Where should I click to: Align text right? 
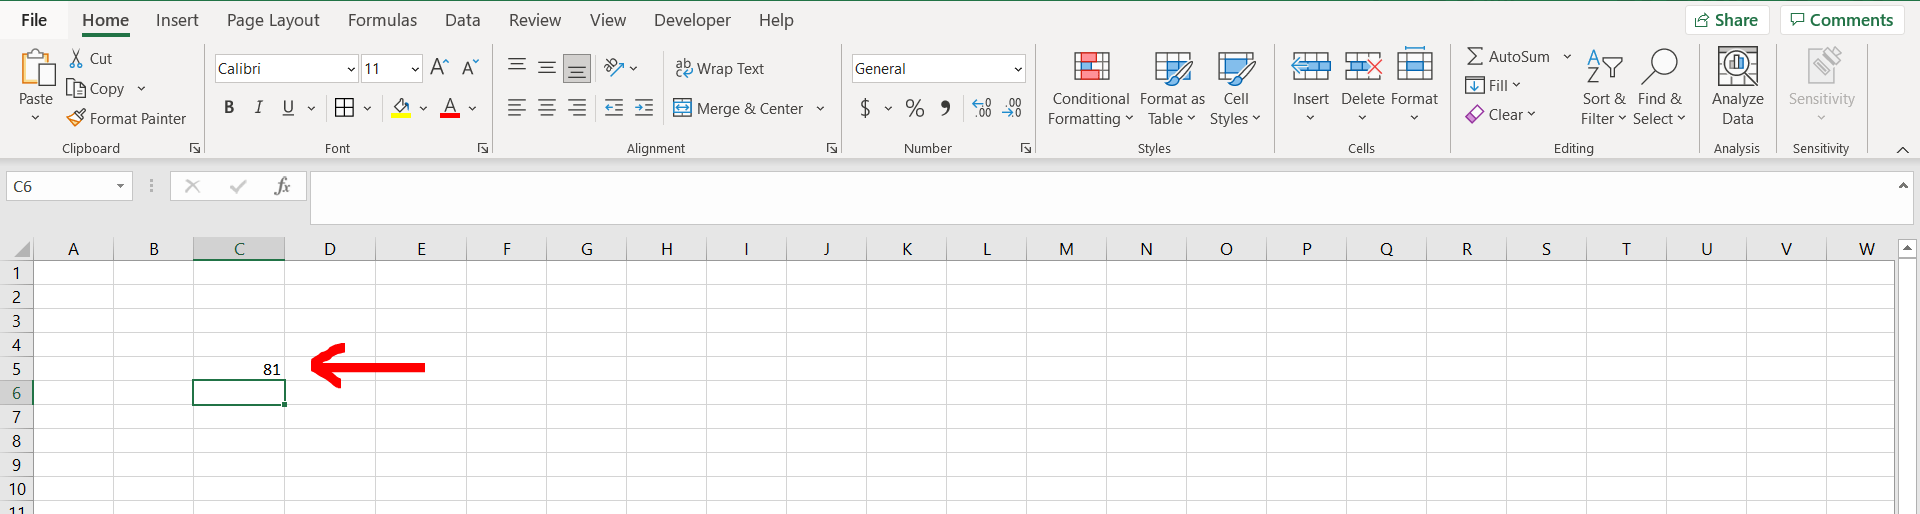click(577, 108)
